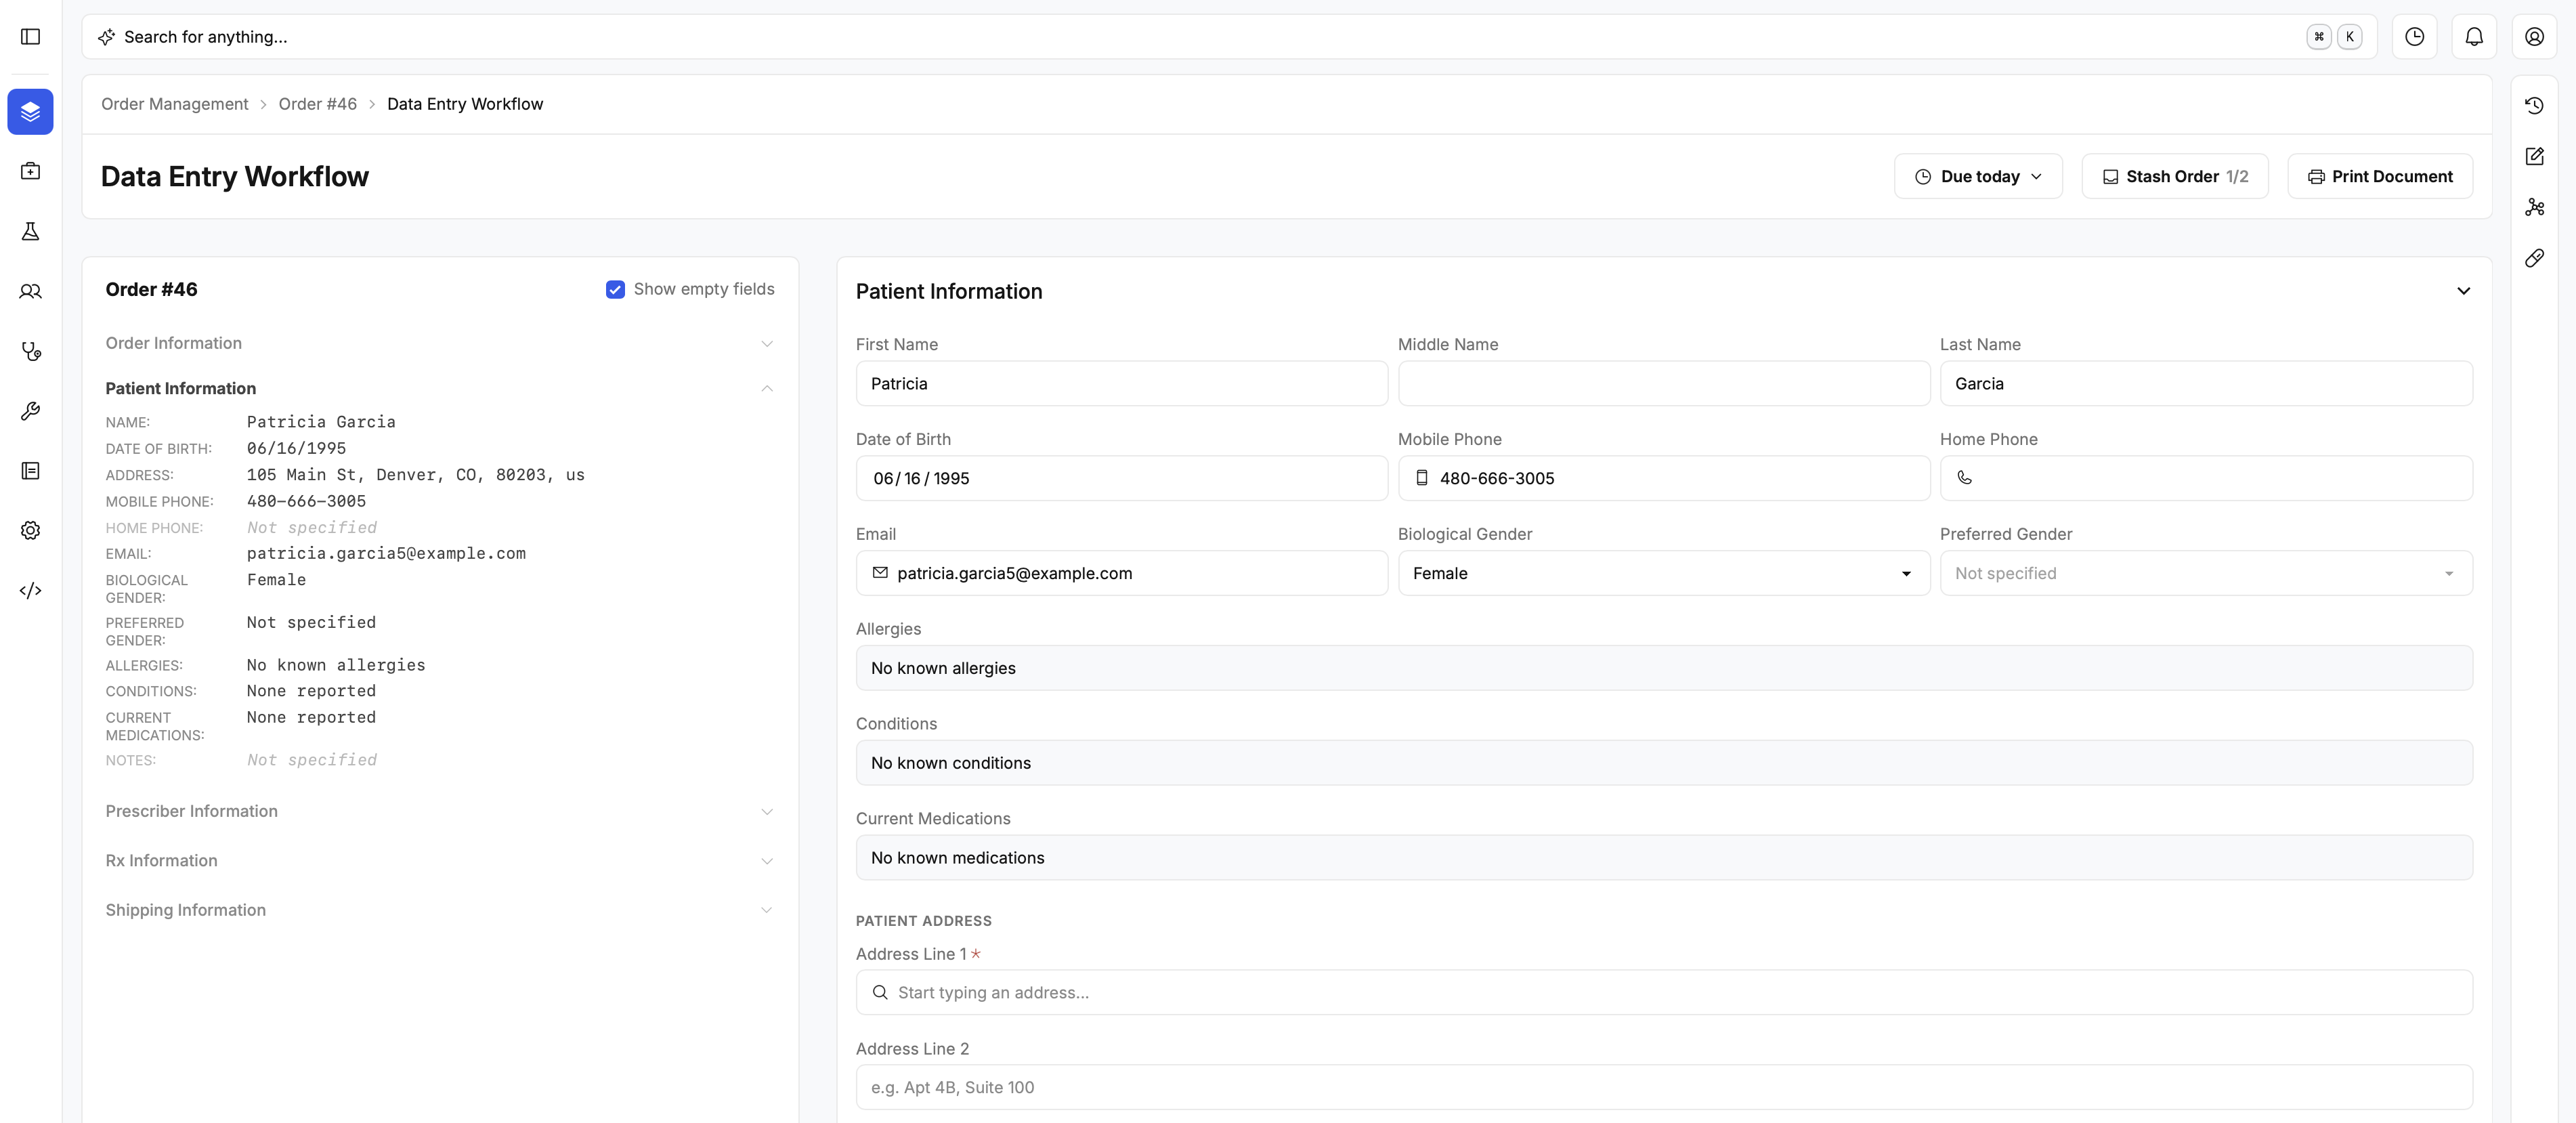This screenshot has height=1123, width=2576.
Task: Collapse Patient Information in Order #46 panel
Action: (439, 388)
